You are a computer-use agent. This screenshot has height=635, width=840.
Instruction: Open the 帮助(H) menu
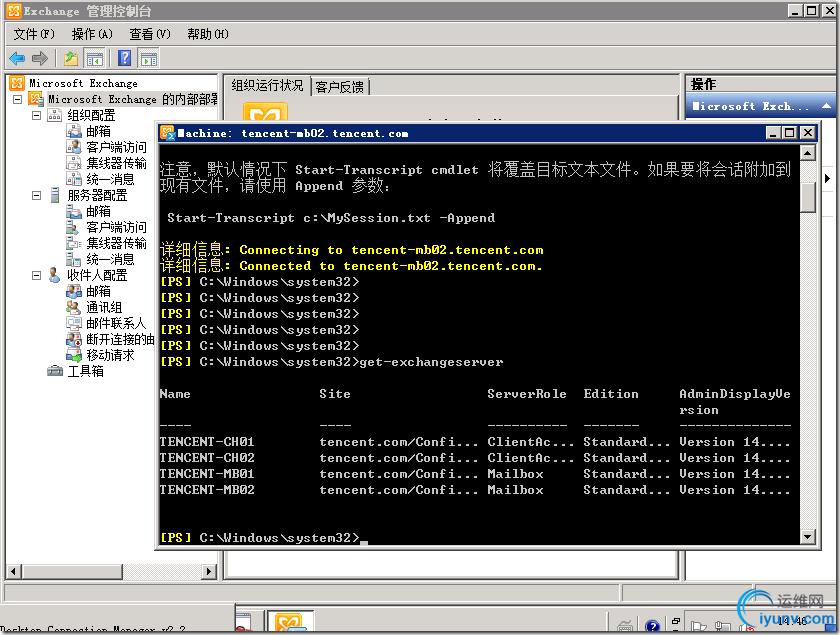(208, 34)
